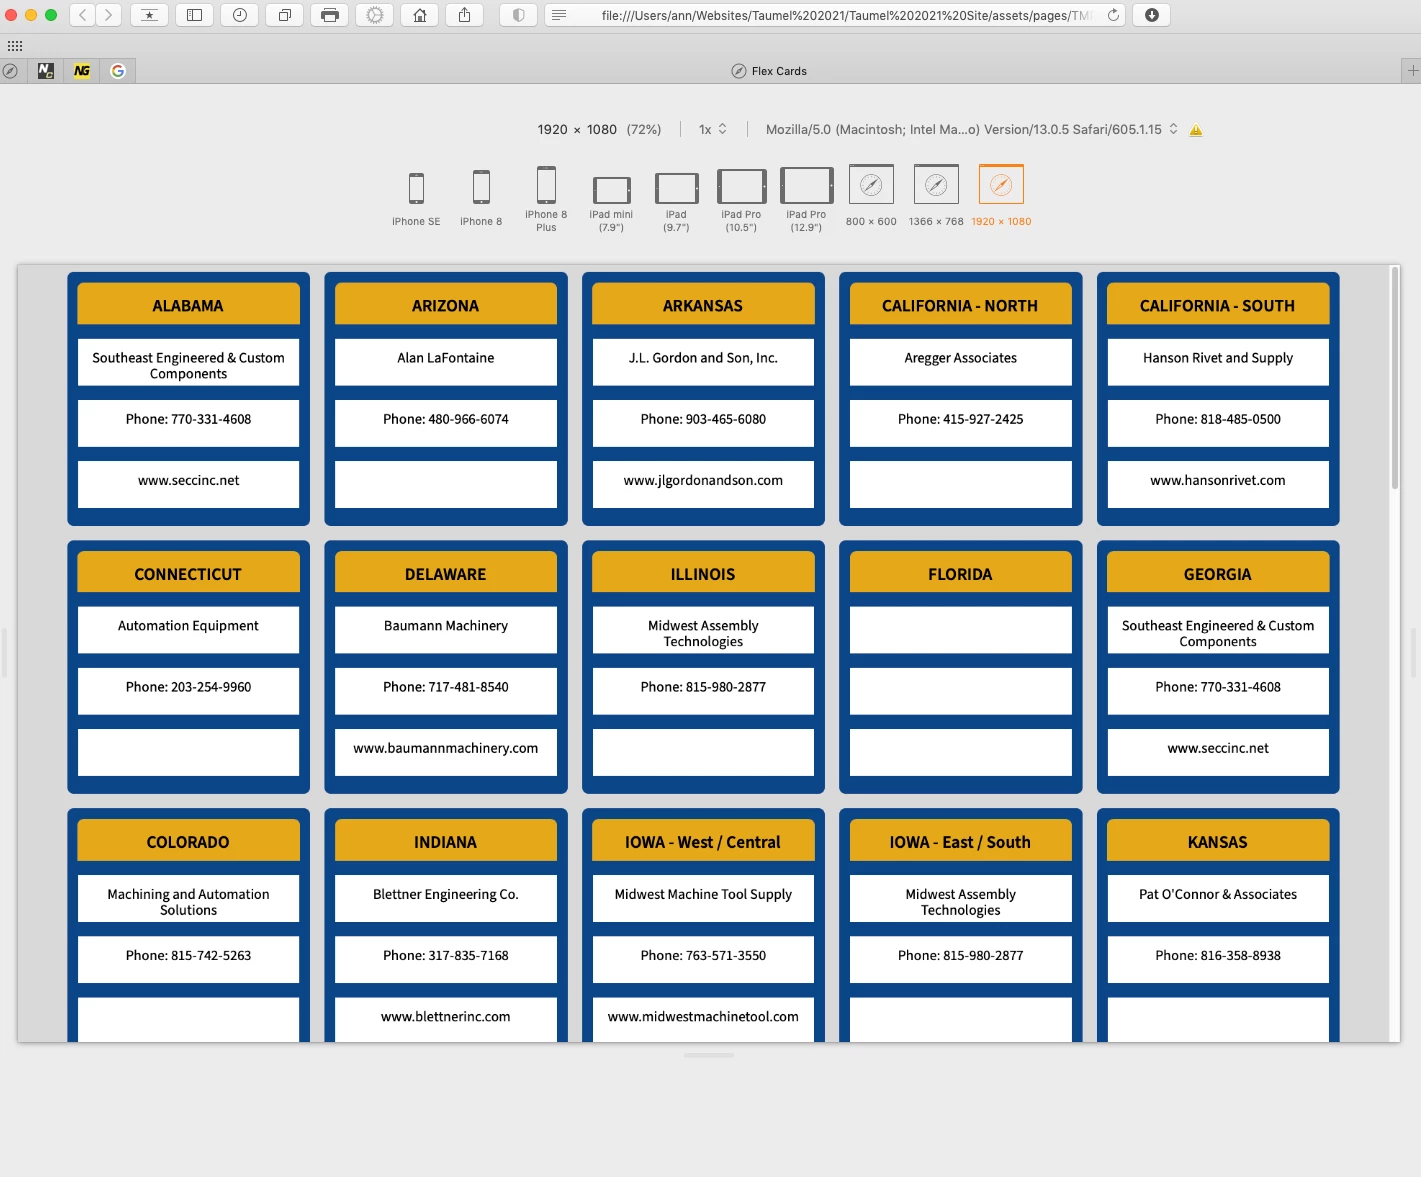The height and width of the screenshot is (1177, 1421).
Task: Click the yellow warning triangle icon
Action: pos(1196,130)
